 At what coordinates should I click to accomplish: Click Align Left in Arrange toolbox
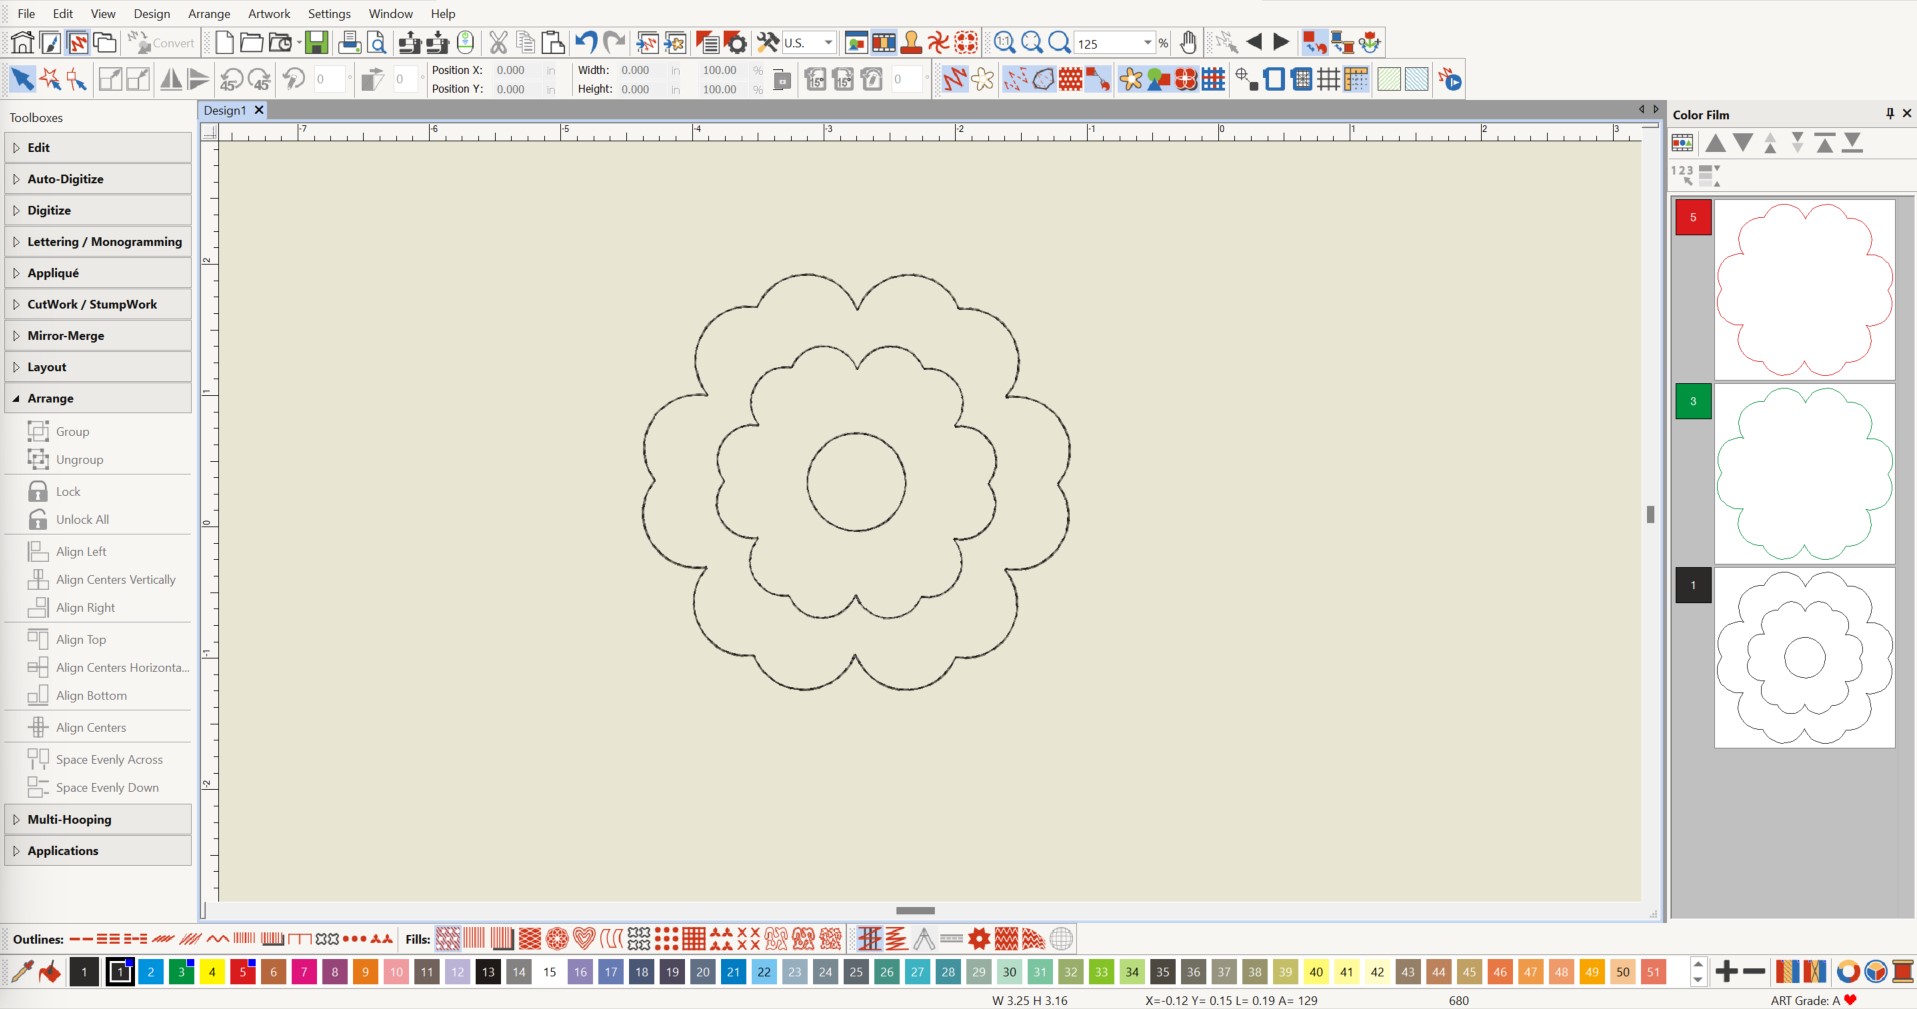(x=81, y=551)
